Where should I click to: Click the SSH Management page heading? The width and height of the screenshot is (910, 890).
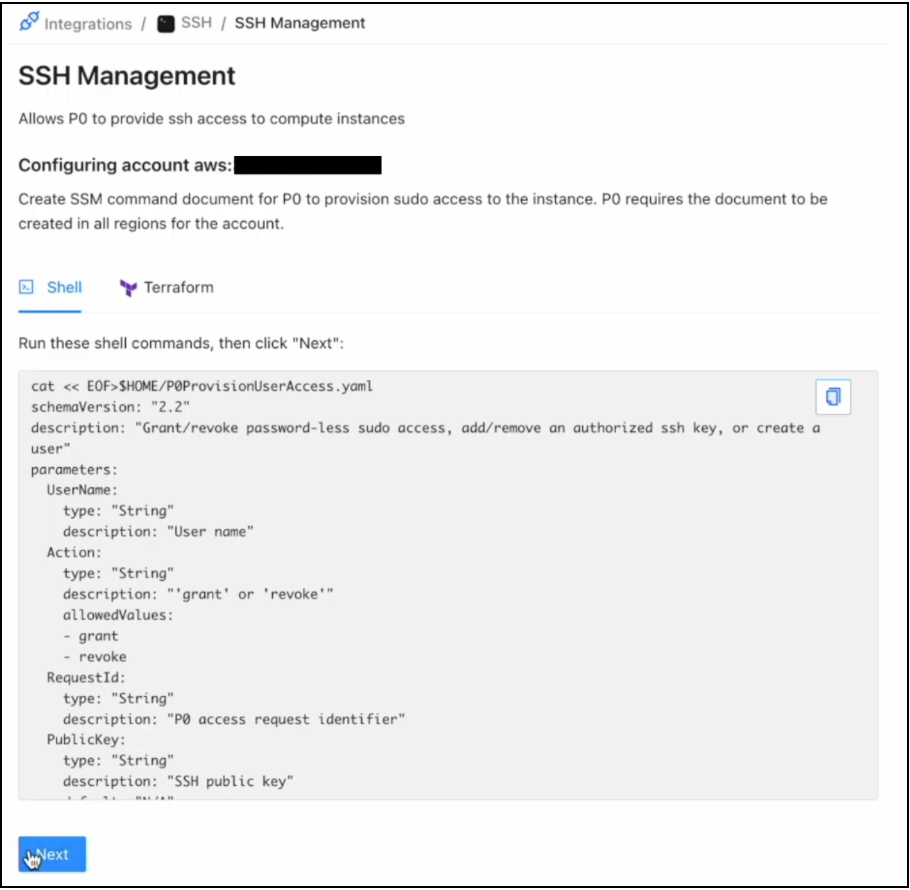pos(127,76)
